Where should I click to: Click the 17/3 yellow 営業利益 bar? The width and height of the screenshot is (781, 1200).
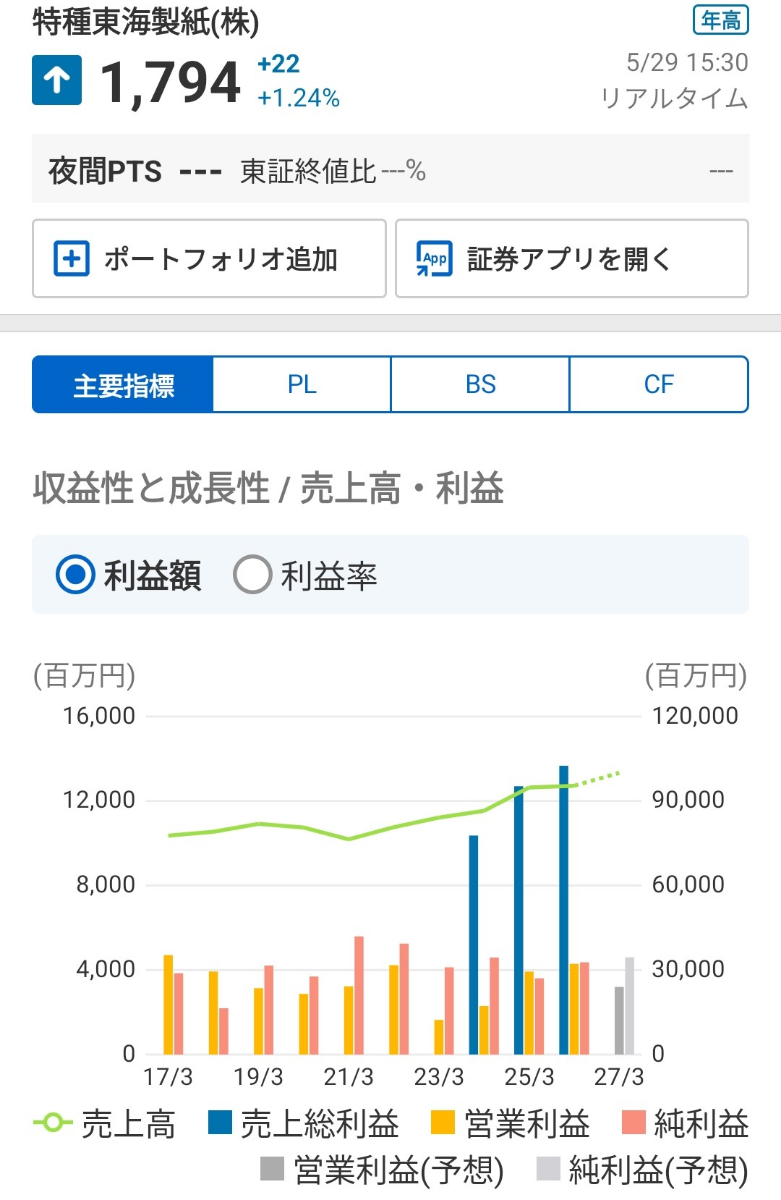pyautogui.click(x=168, y=1004)
